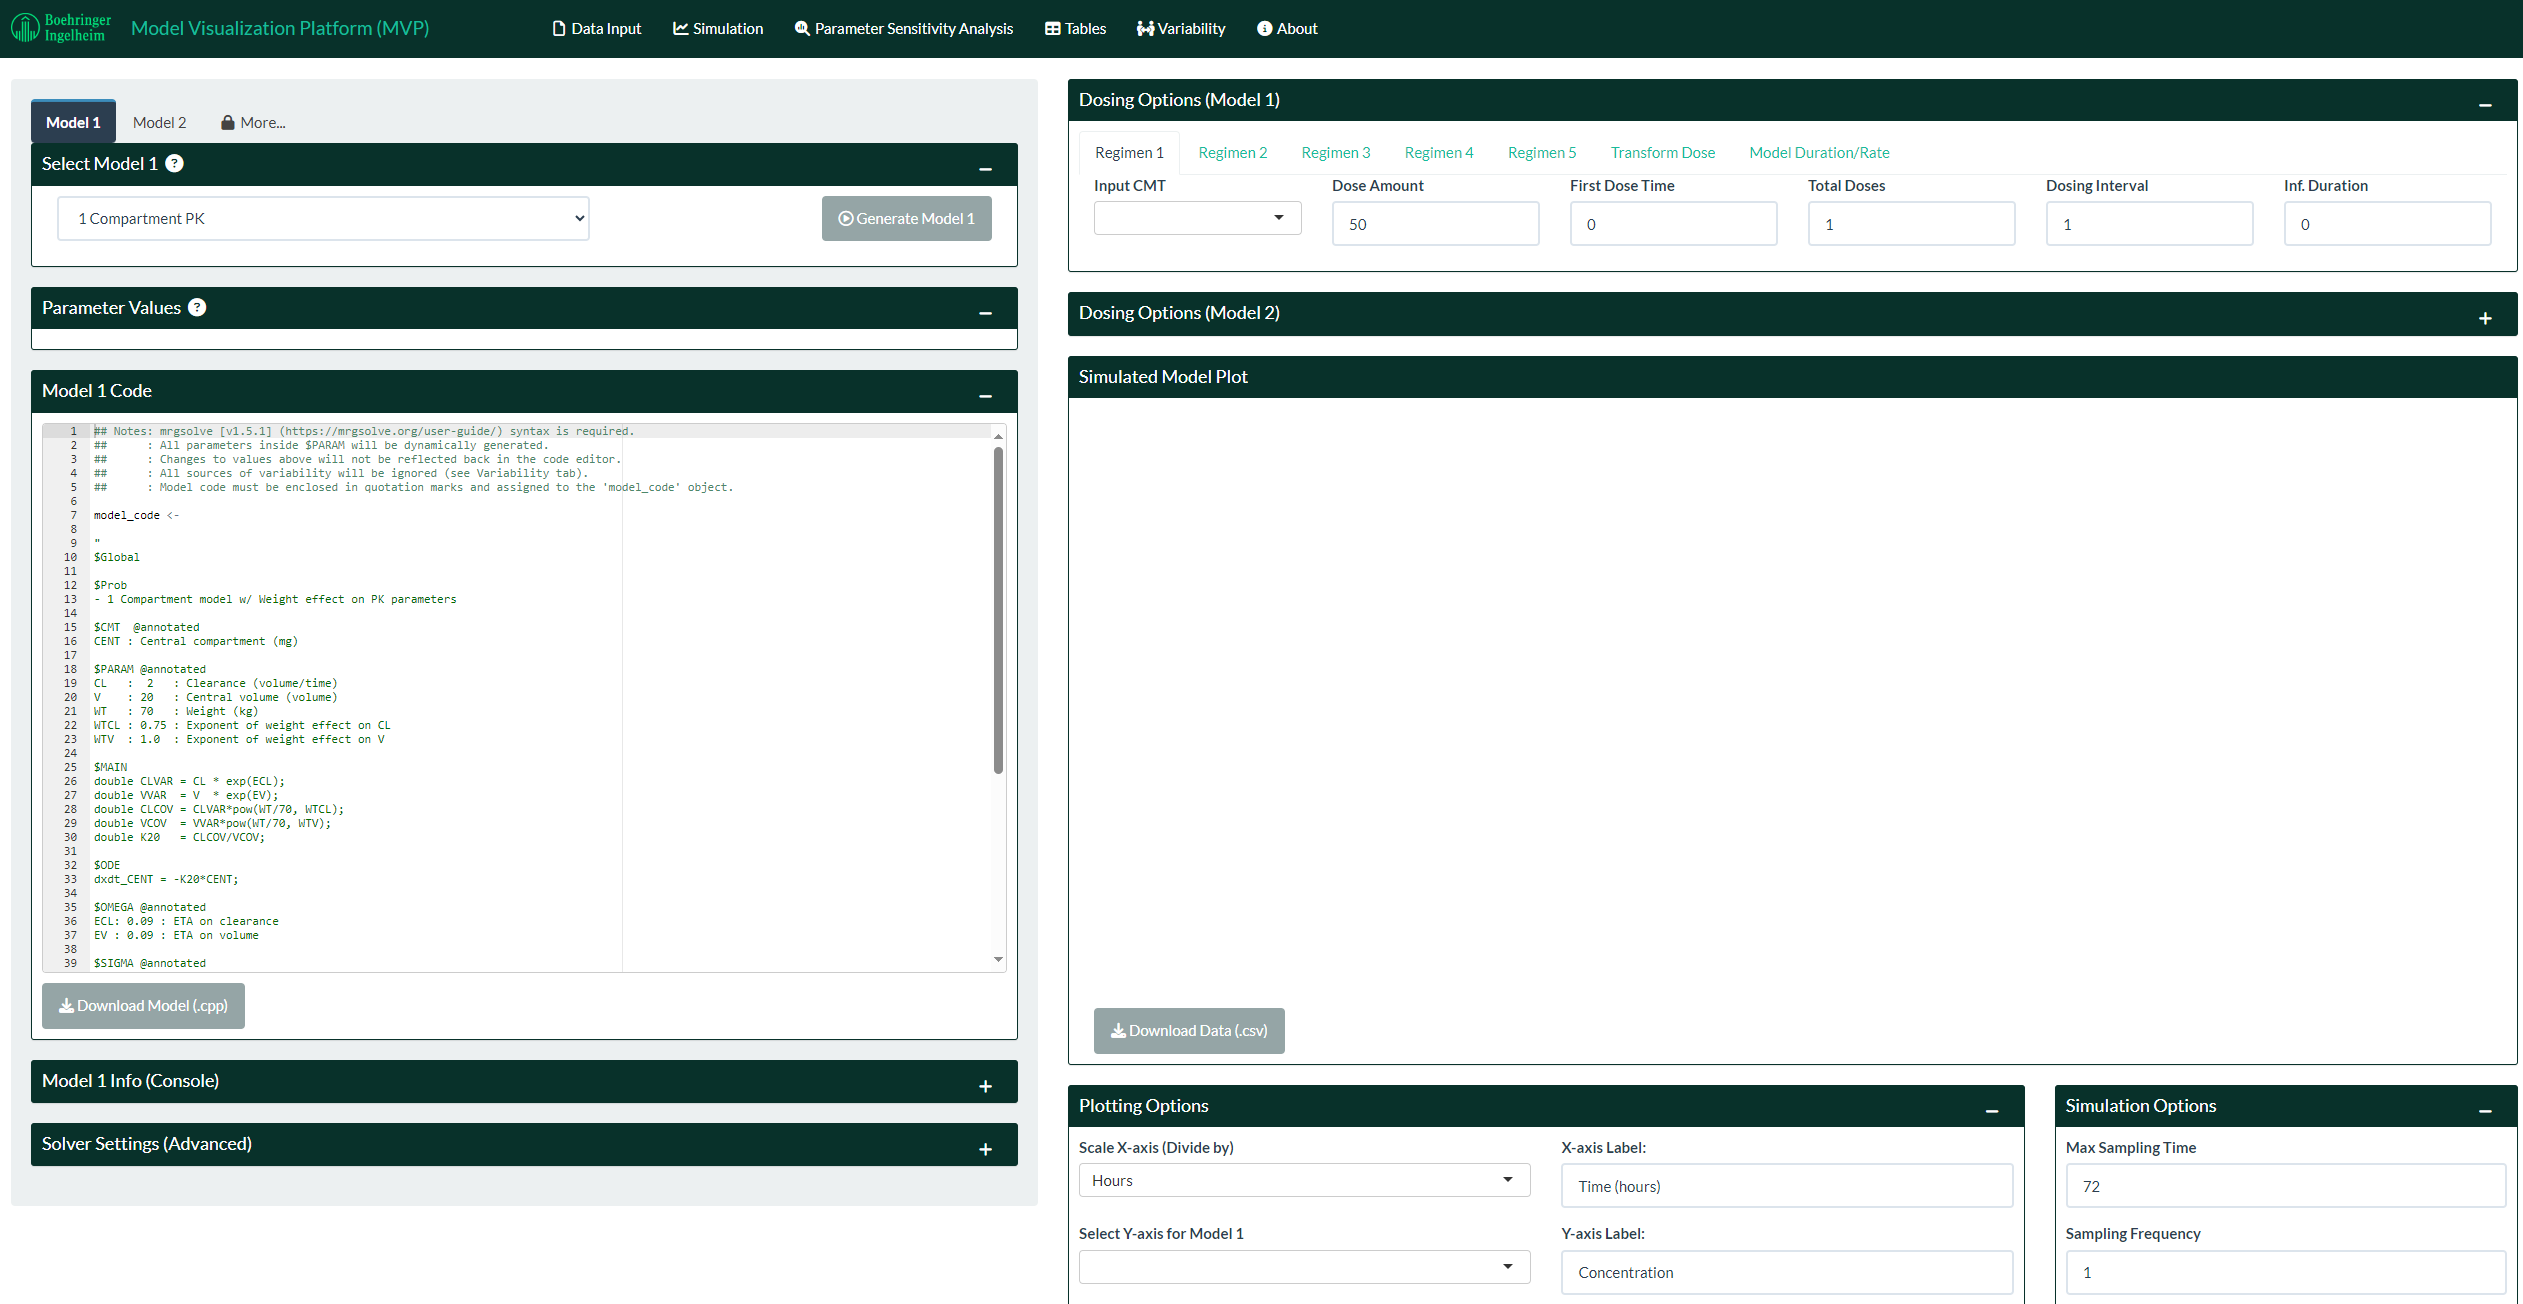Collapse the Model 1 Code panel
Image resolution: width=2523 pixels, height=1304 pixels.
pyautogui.click(x=985, y=396)
